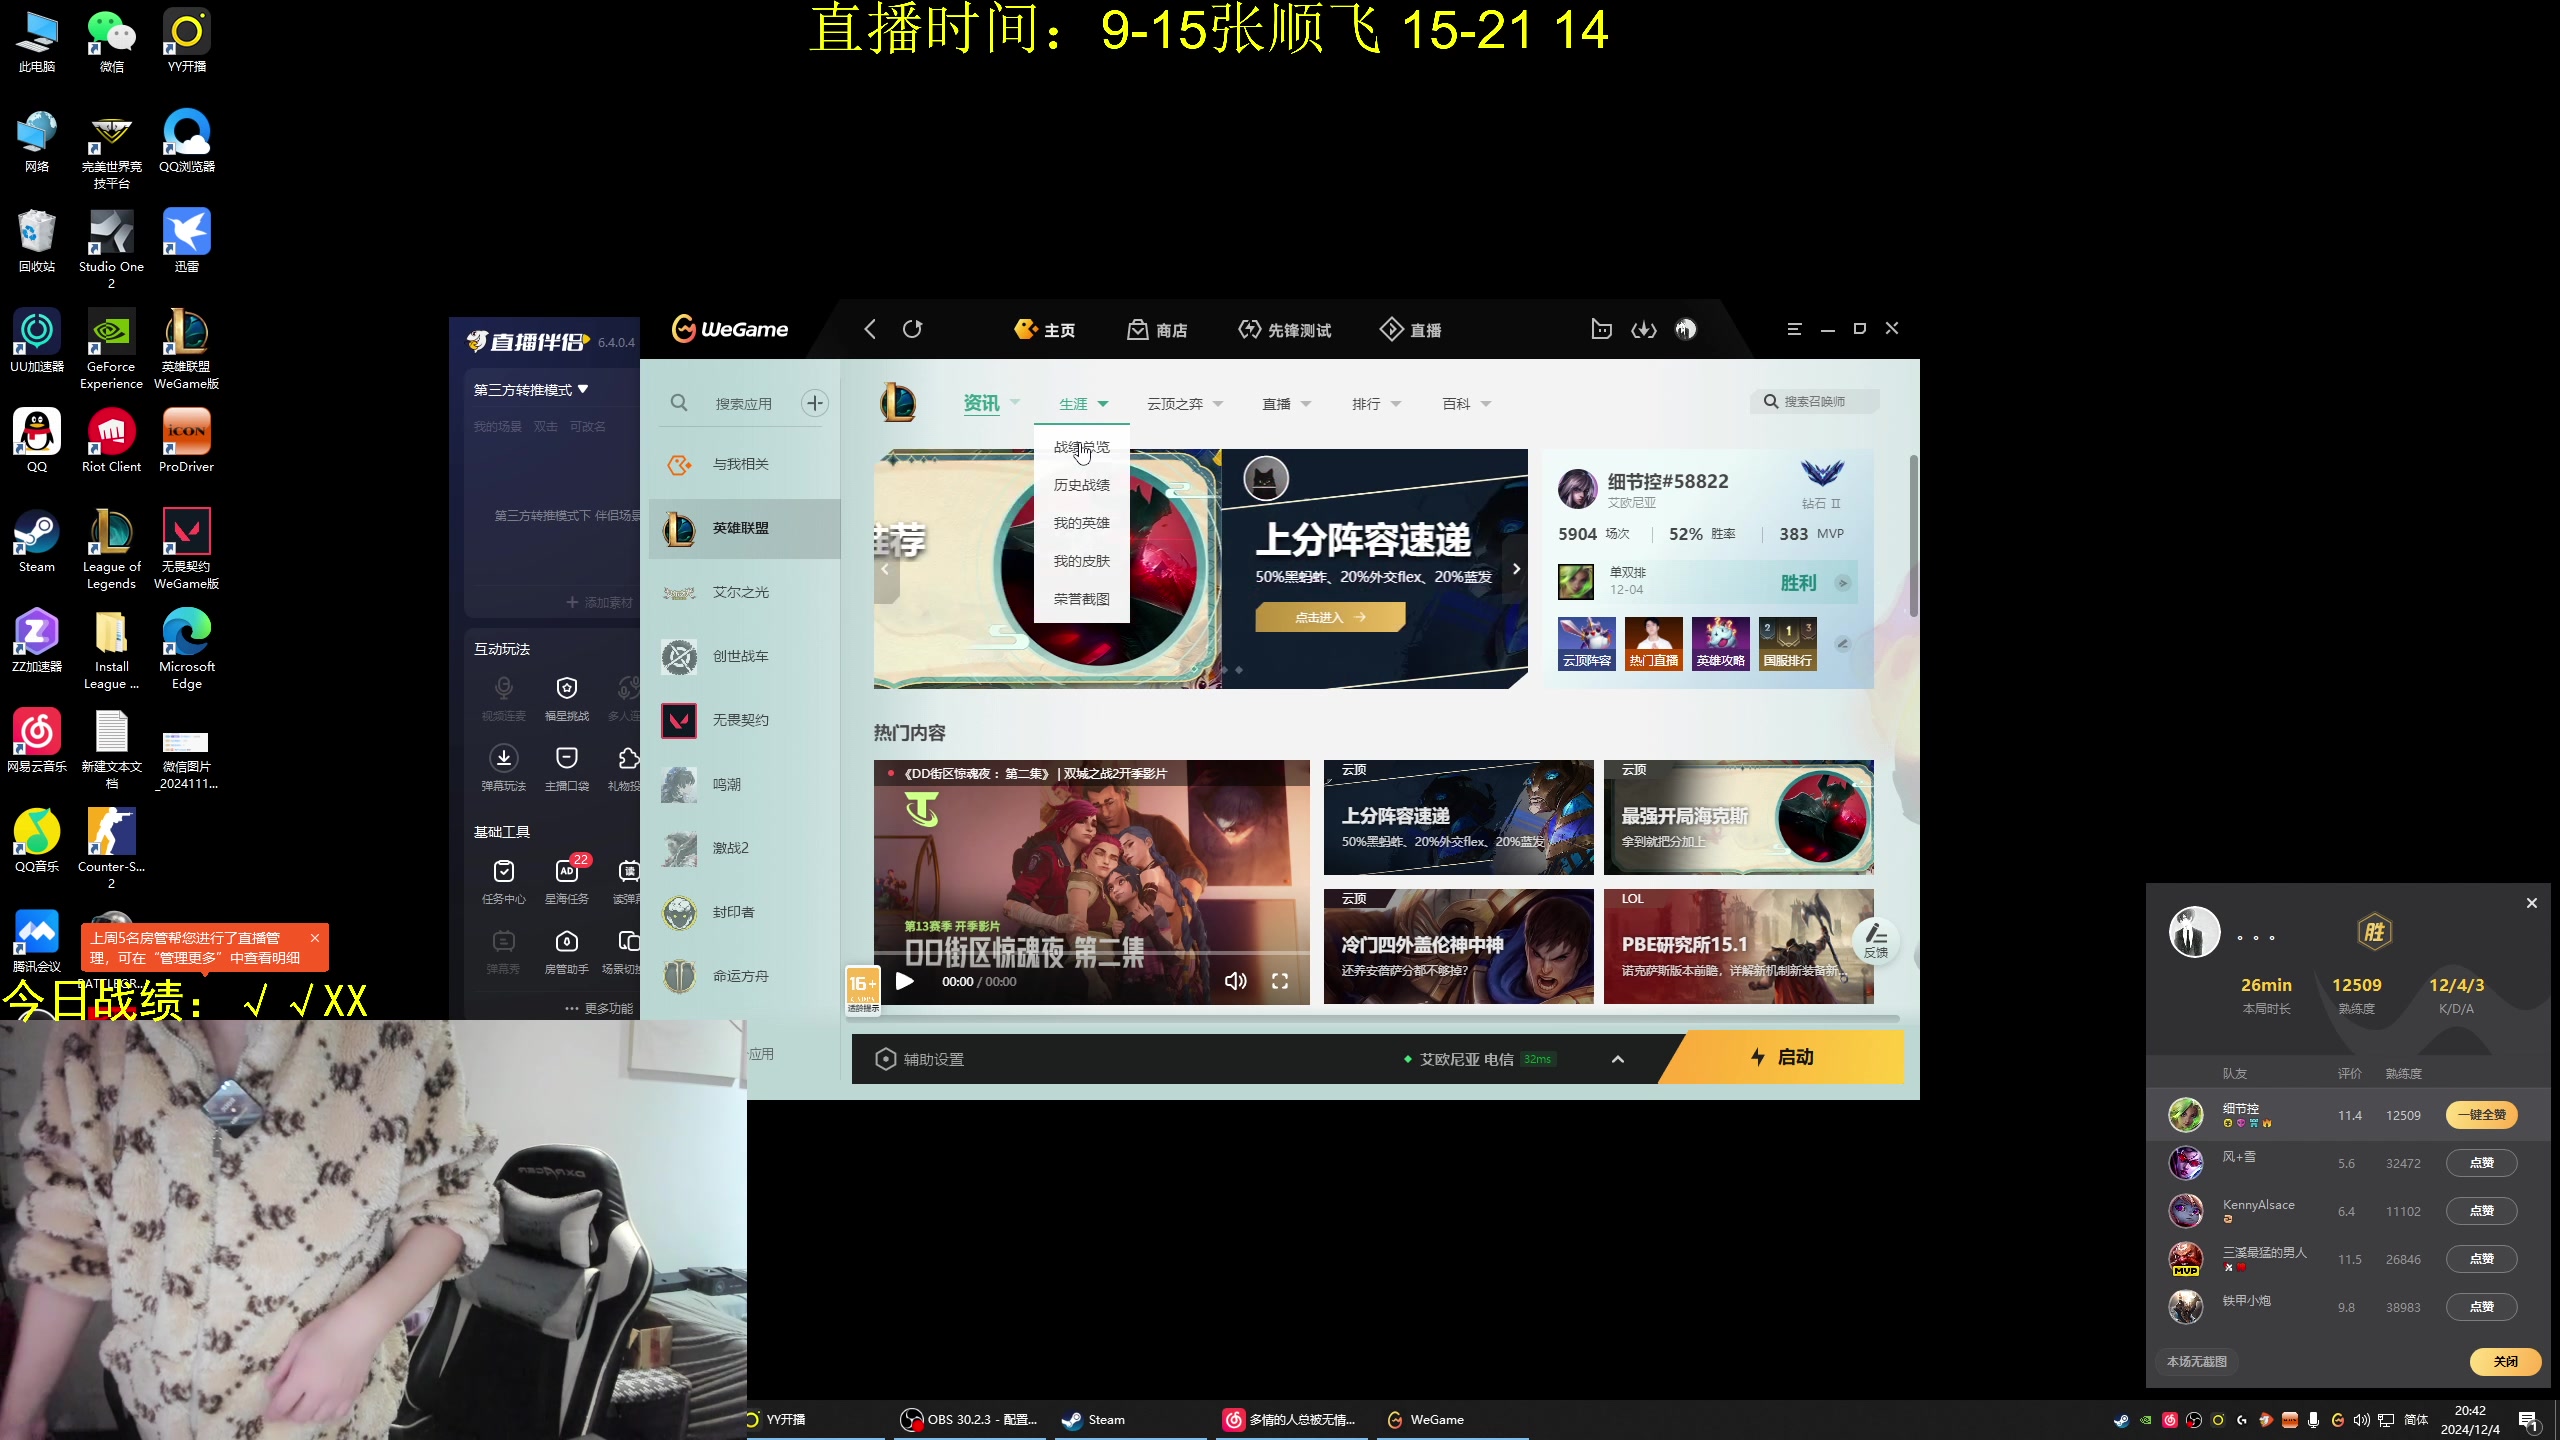Open 第三方转推模式 dropdown in 直播伴侣

point(531,389)
